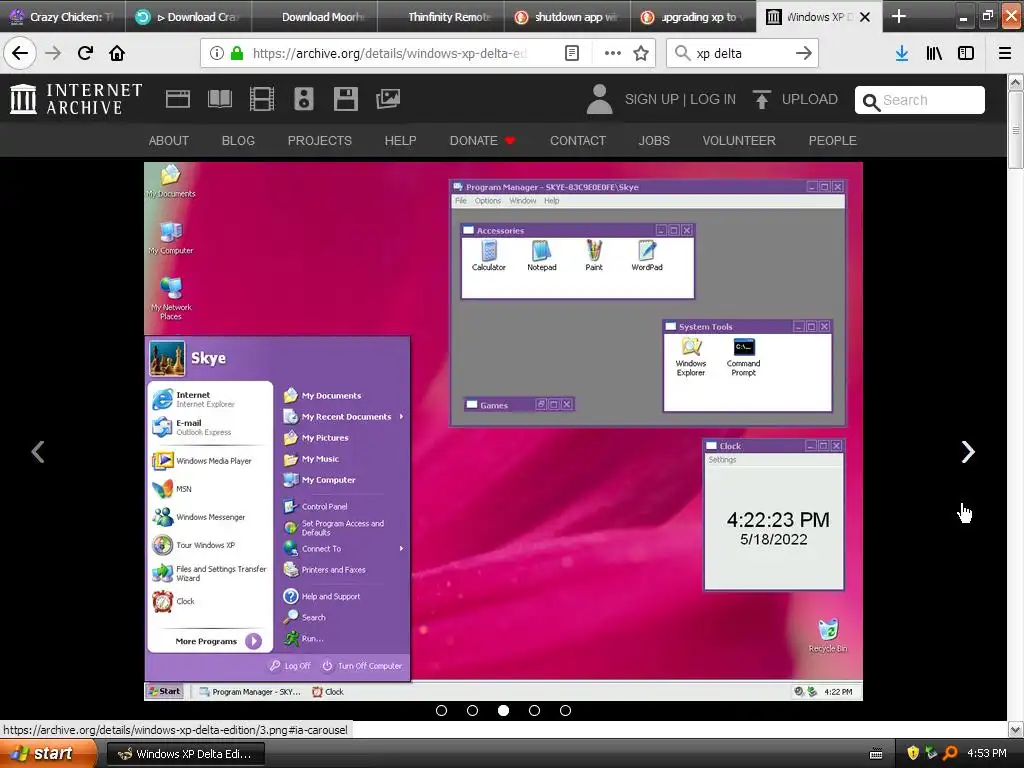Select Windows XP Delta Edi taskbar button
Image resolution: width=1024 pixels, height=768 pixels.
[185, 754]
